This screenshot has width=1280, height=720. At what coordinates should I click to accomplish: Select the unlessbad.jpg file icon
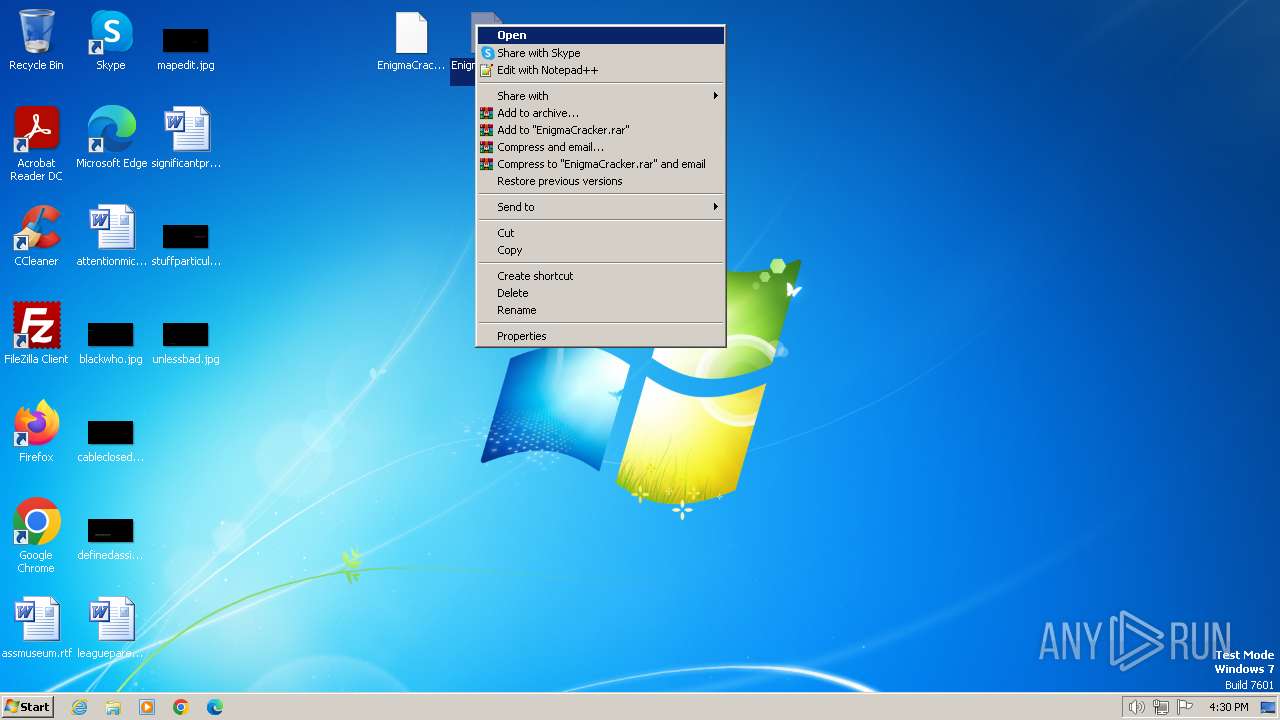point(186,342)
